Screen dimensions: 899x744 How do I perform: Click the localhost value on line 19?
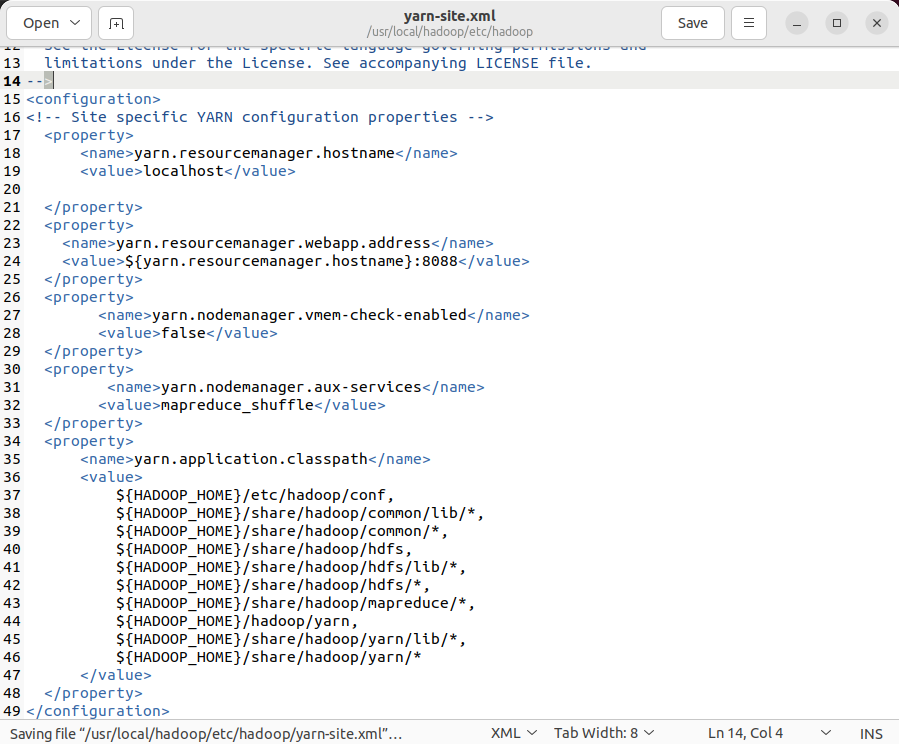coord(183,171)
